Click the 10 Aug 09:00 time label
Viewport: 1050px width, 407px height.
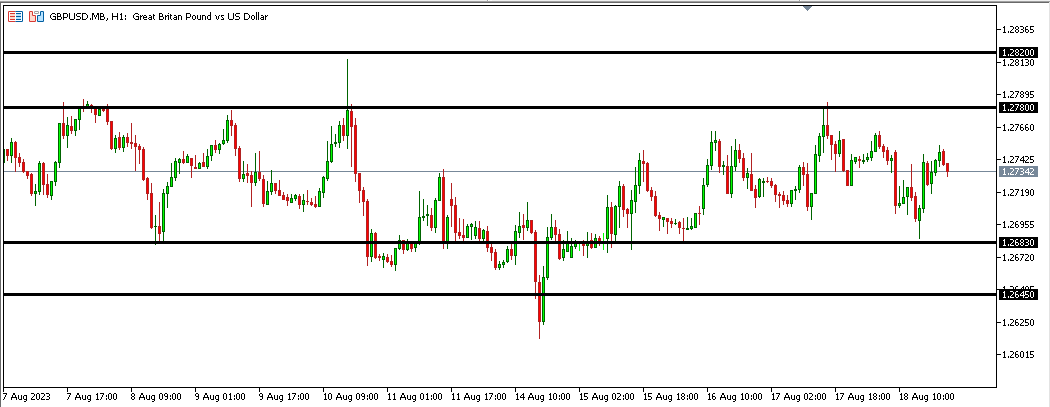pos(351,396)
